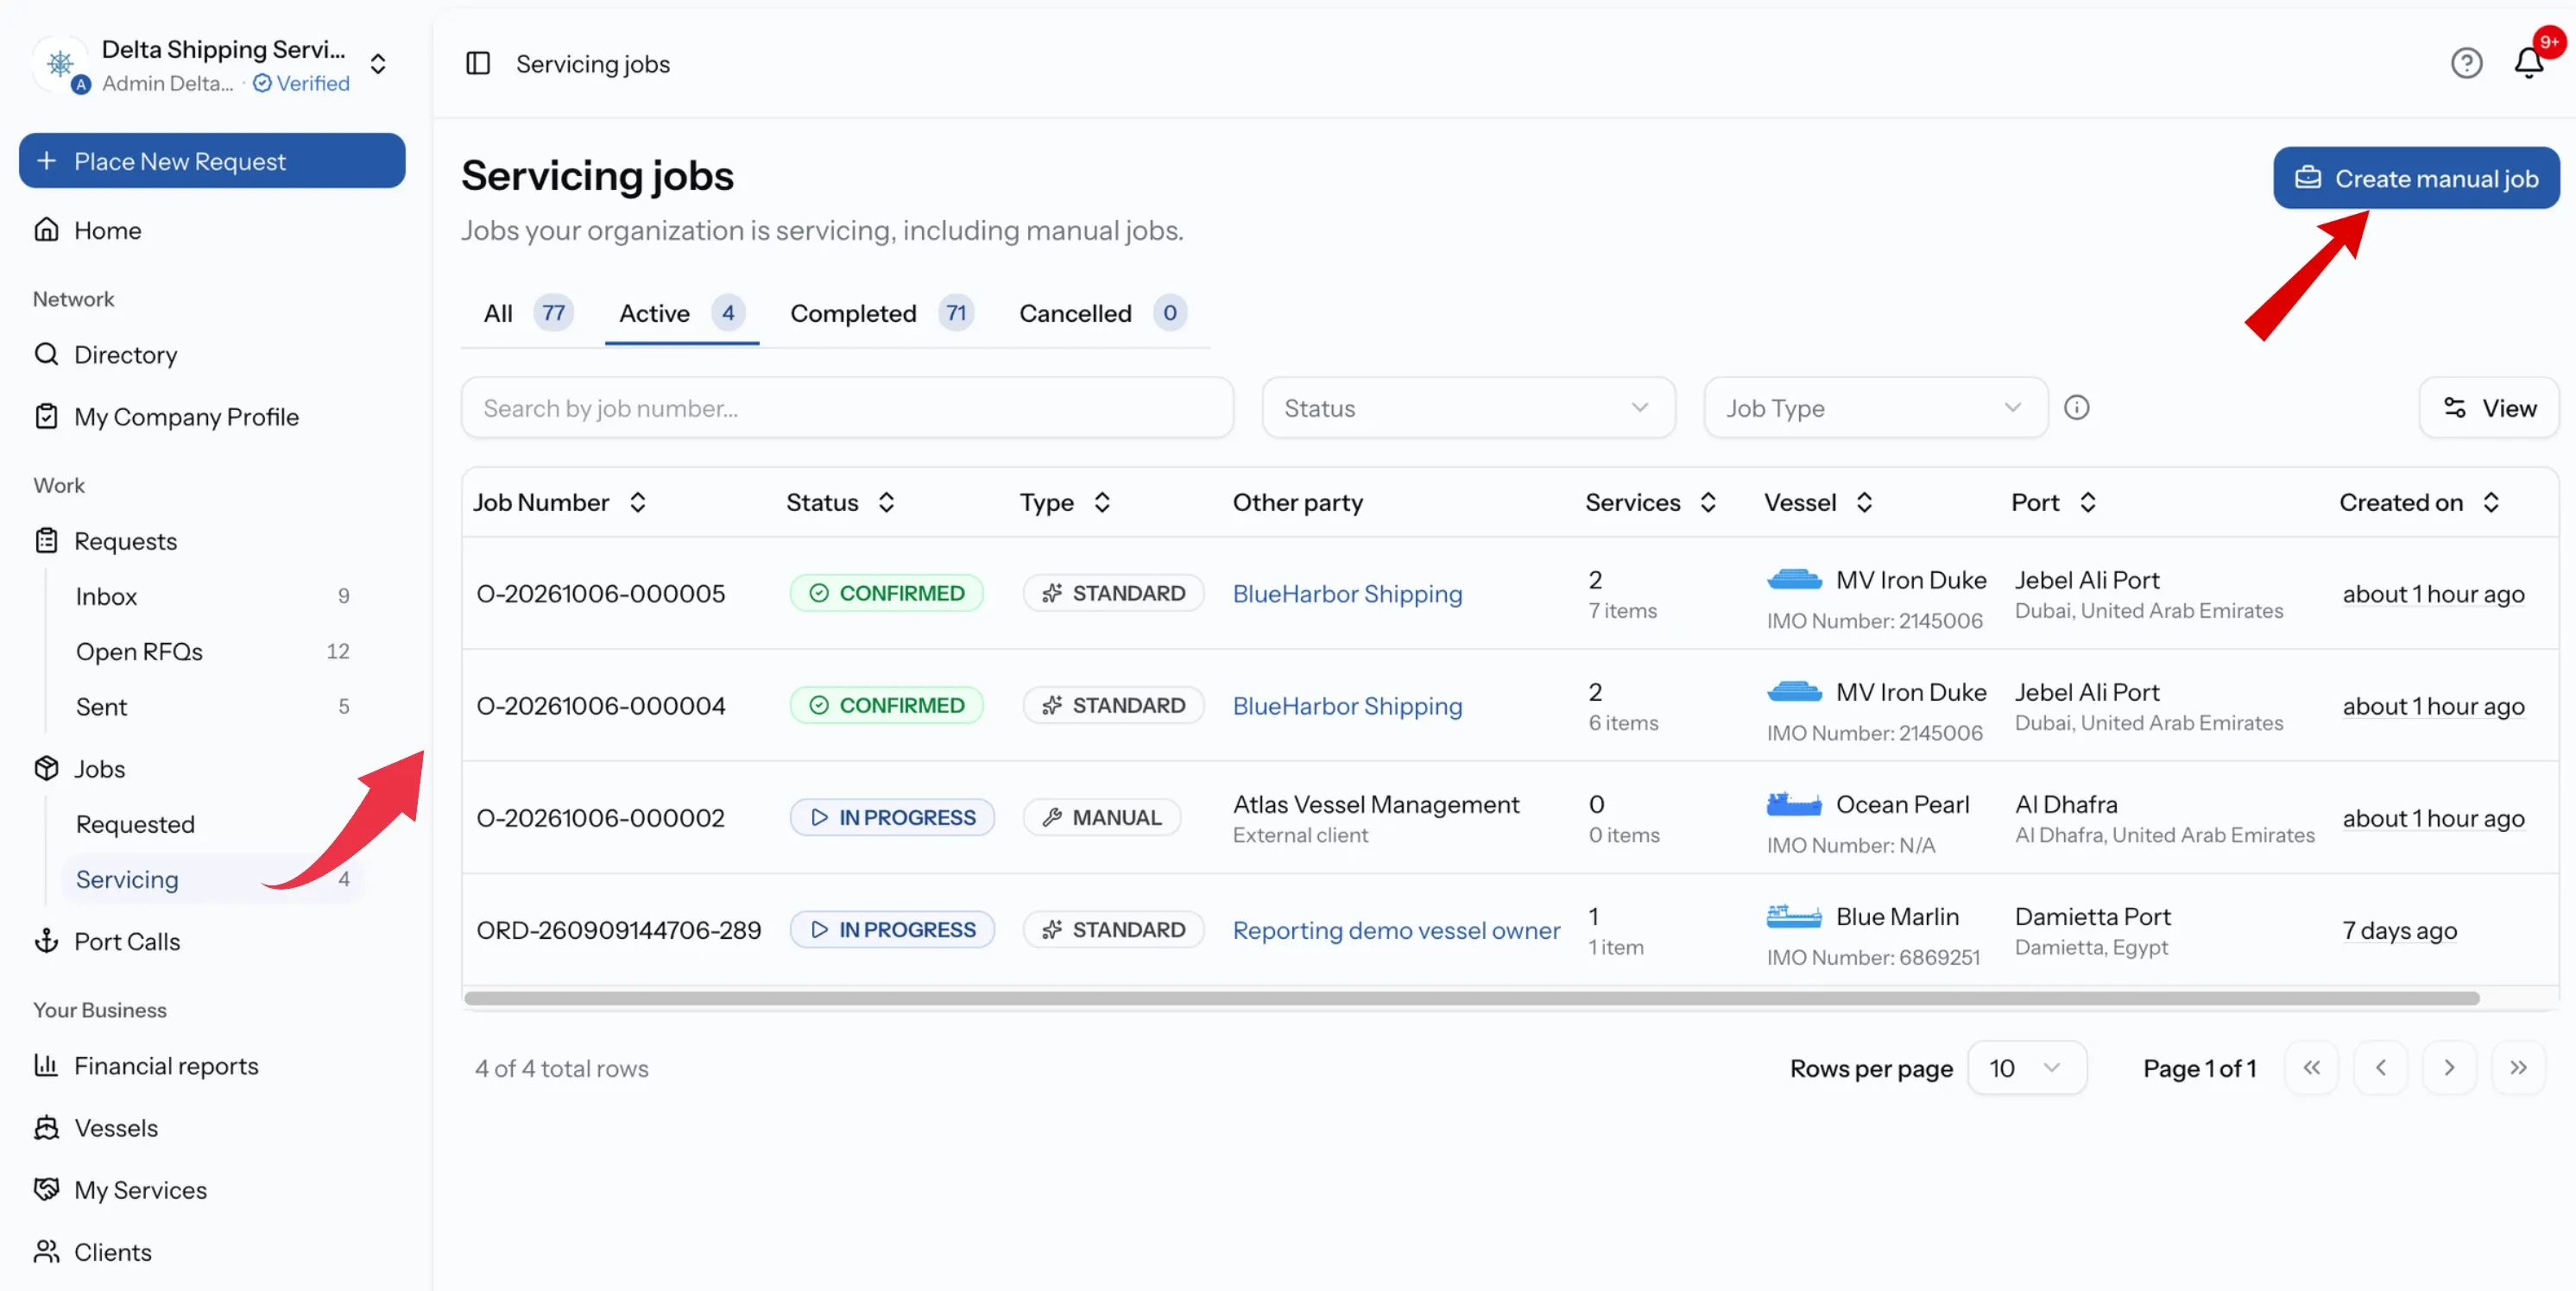Viewport: 2576px width, 1291px height.
Task: Go to the next page
Action: 2449,1068
